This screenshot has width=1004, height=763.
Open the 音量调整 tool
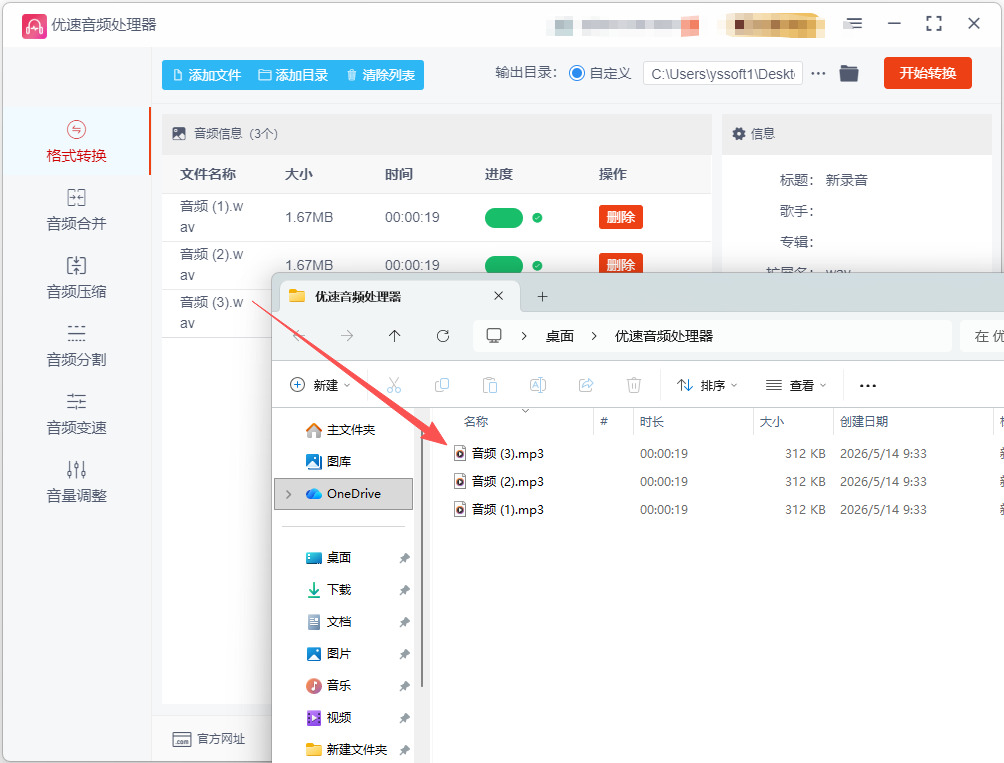click(76, 482)
